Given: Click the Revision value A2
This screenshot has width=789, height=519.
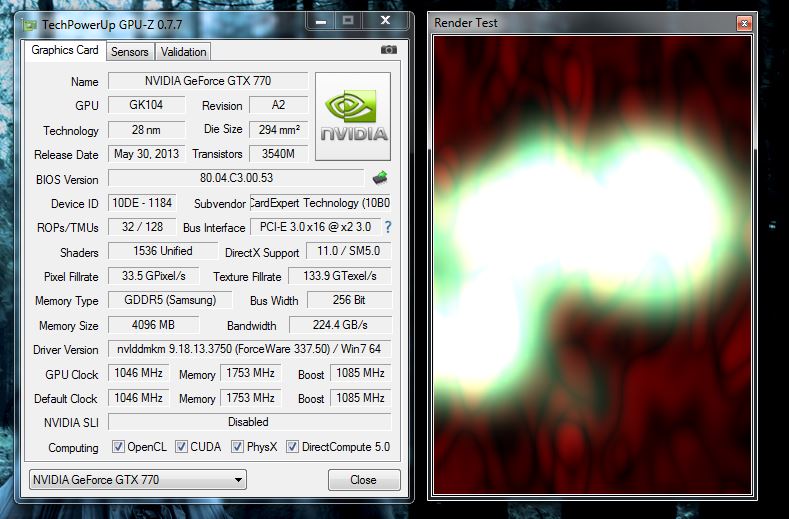Looking at the screenshot, I should [278, 105].
